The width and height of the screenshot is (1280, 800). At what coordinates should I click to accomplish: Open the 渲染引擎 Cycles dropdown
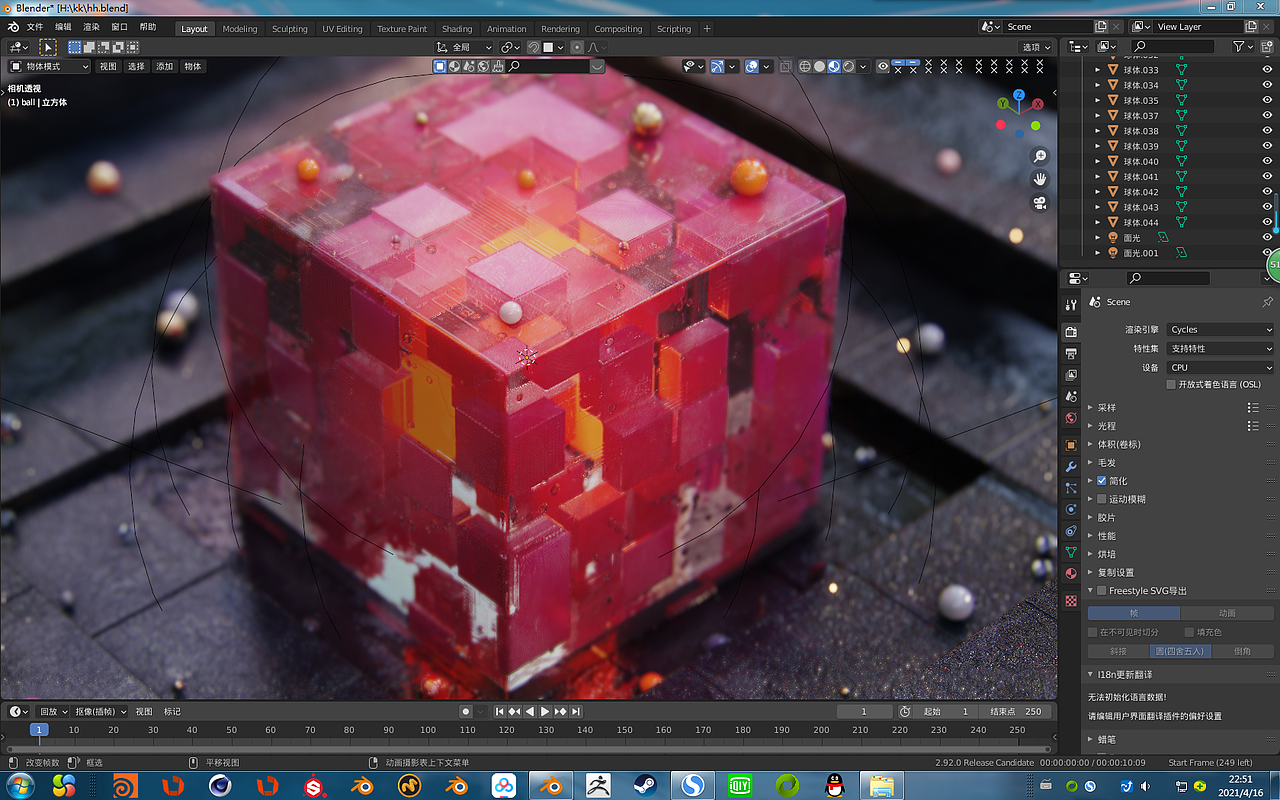1220,329
